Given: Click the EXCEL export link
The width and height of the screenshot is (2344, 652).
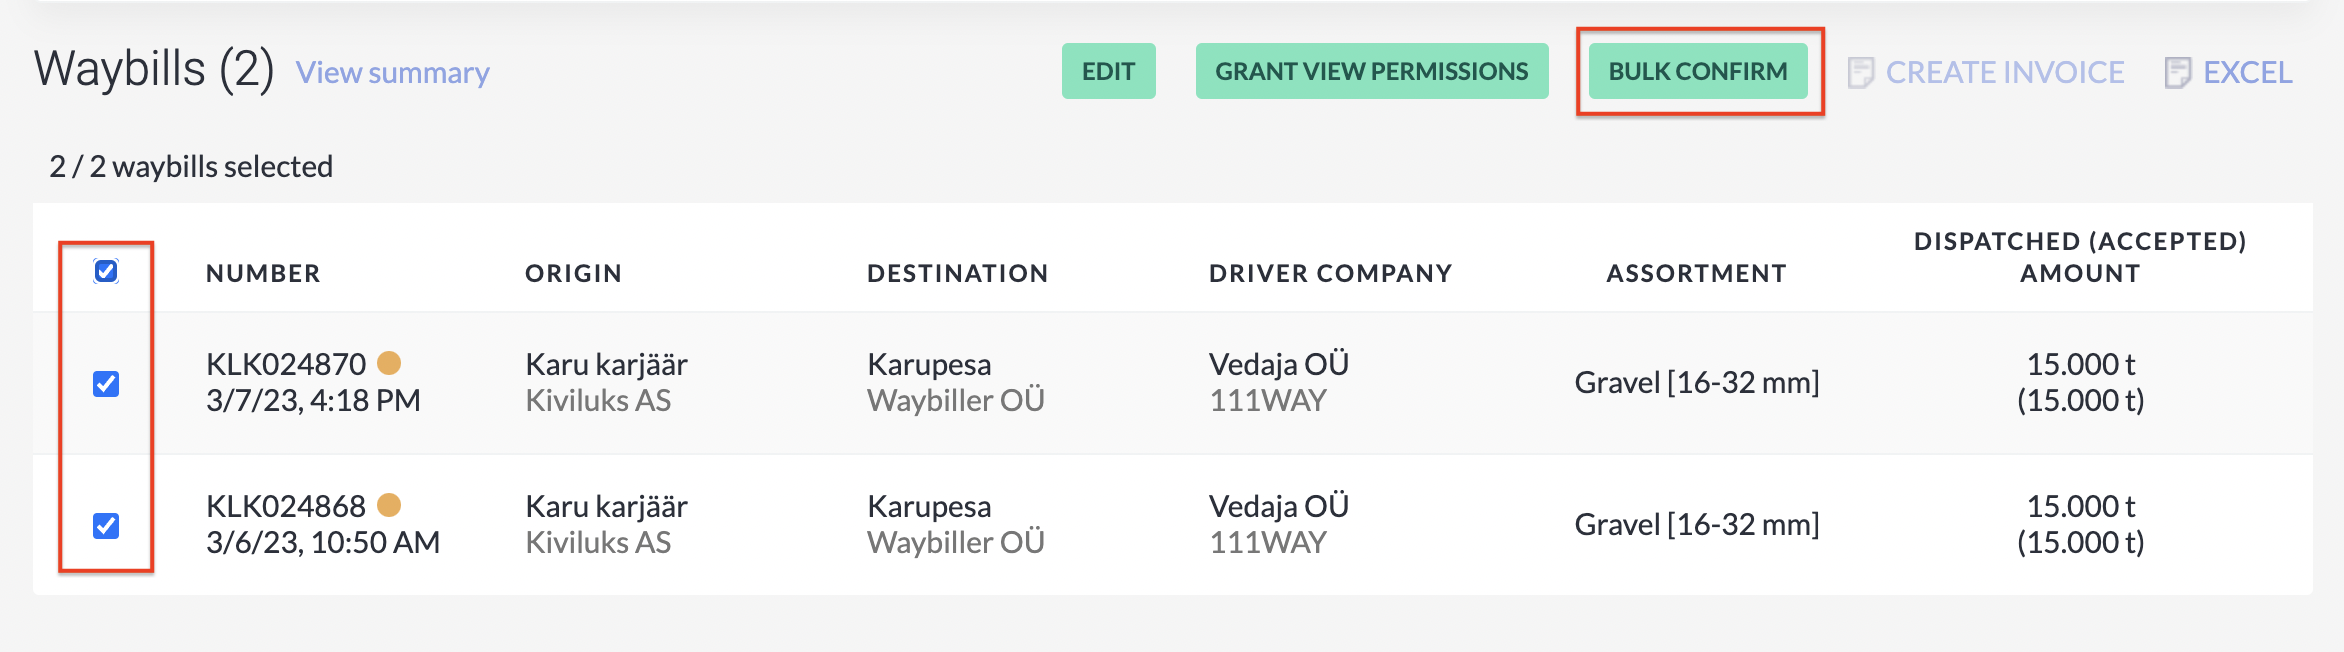Looking at the screenshot, I should coord(2248,73).
